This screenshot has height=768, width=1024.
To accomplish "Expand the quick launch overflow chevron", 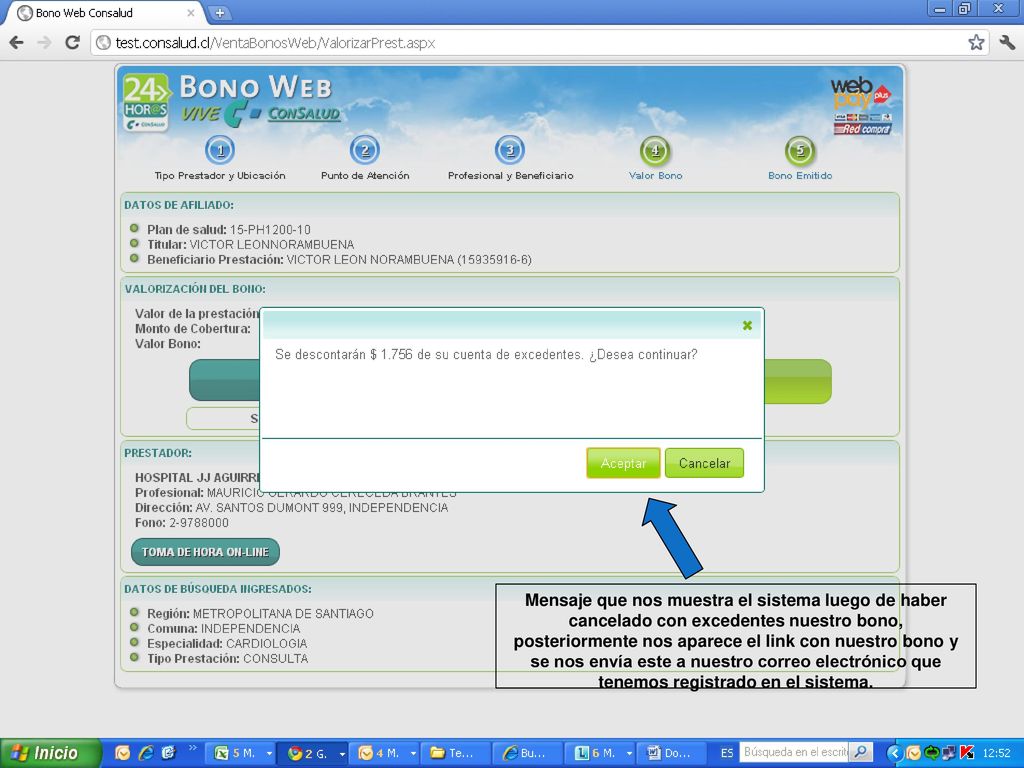I will [192, 747].
